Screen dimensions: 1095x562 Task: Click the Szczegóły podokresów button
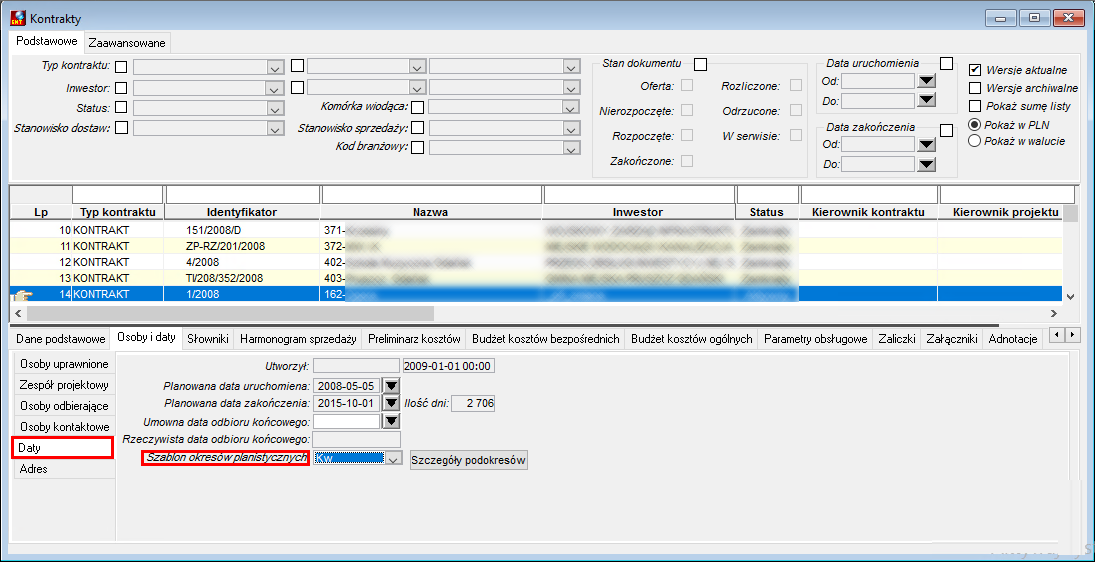click(469, 460)
